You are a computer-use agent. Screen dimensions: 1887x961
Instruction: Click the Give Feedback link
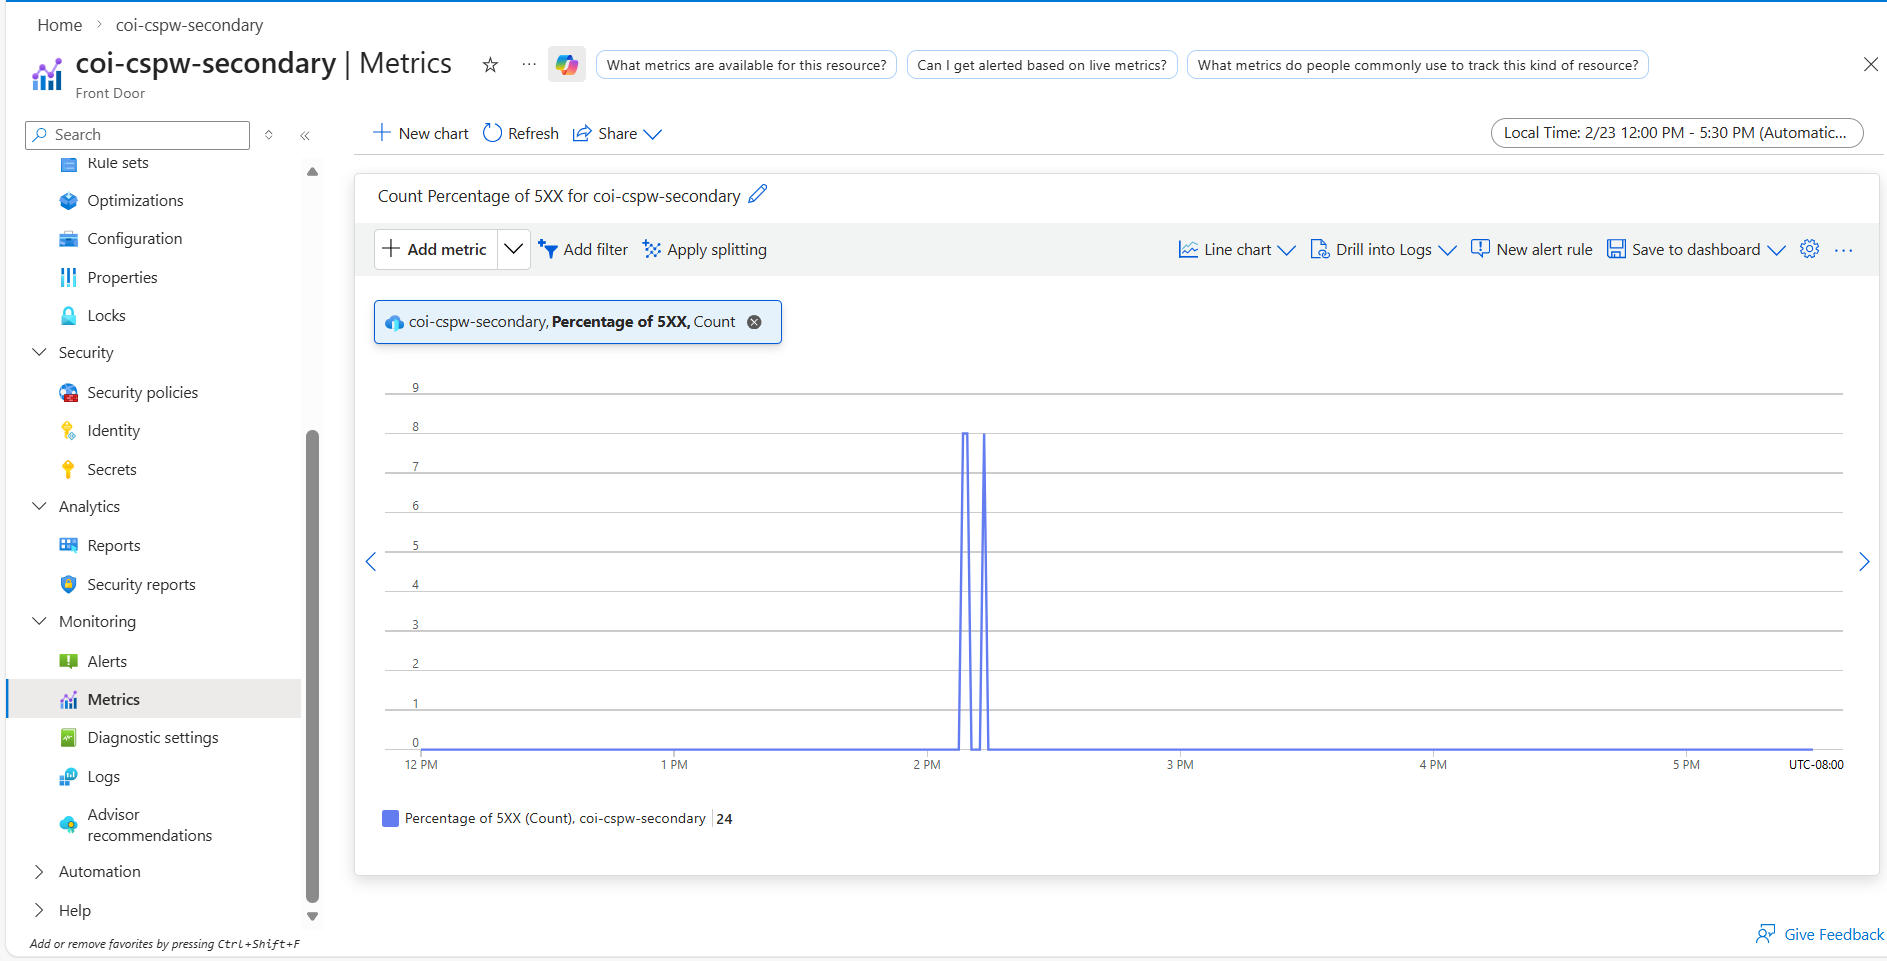(1821, 934)
